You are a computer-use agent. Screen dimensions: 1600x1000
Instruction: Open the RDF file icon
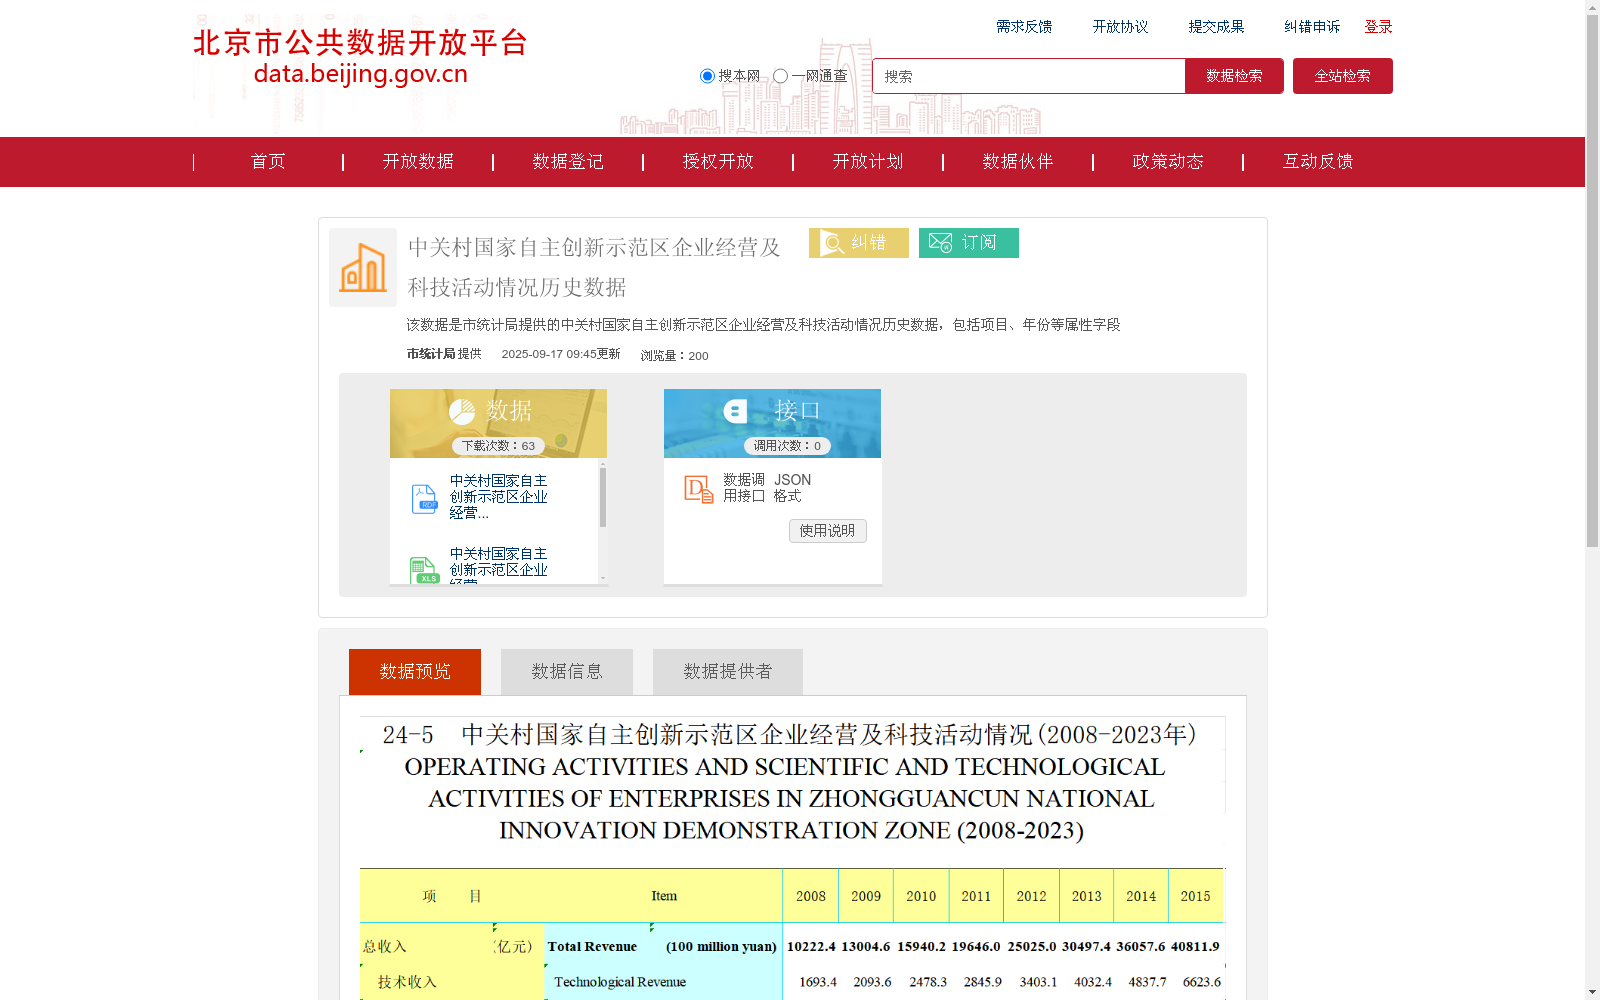pyautogui.click(x=424, y=498)
